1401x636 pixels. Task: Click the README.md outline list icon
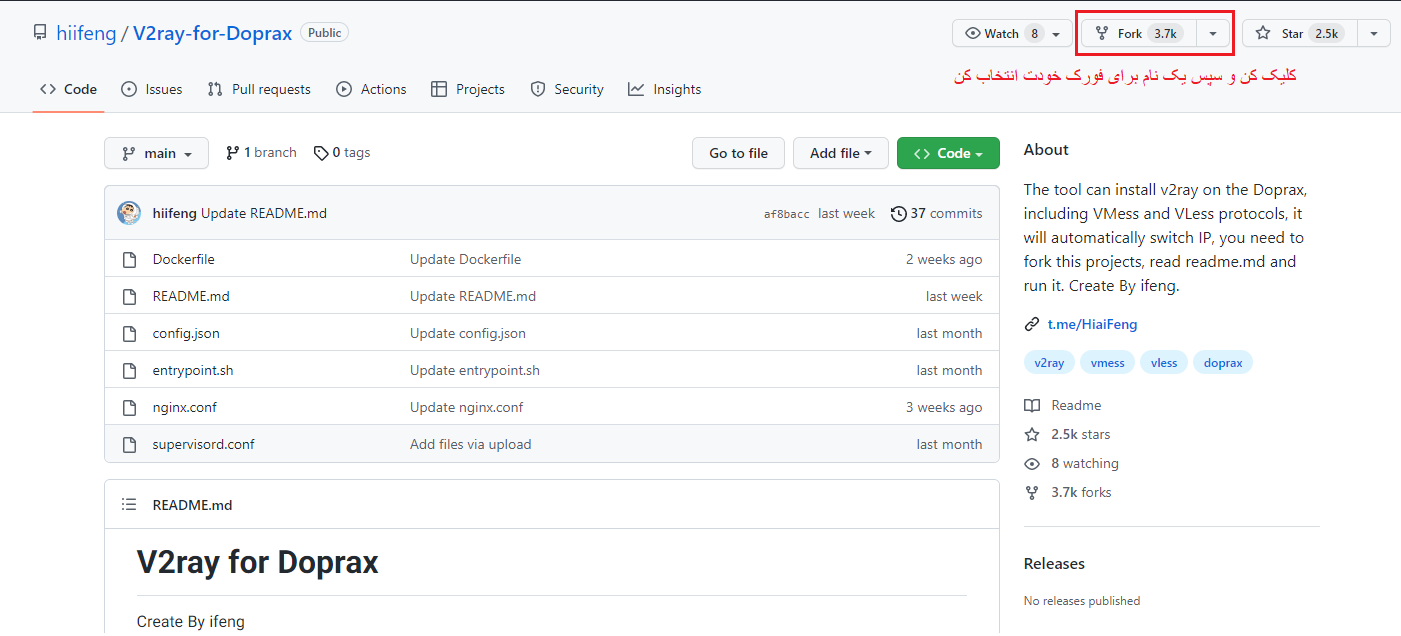129,505
